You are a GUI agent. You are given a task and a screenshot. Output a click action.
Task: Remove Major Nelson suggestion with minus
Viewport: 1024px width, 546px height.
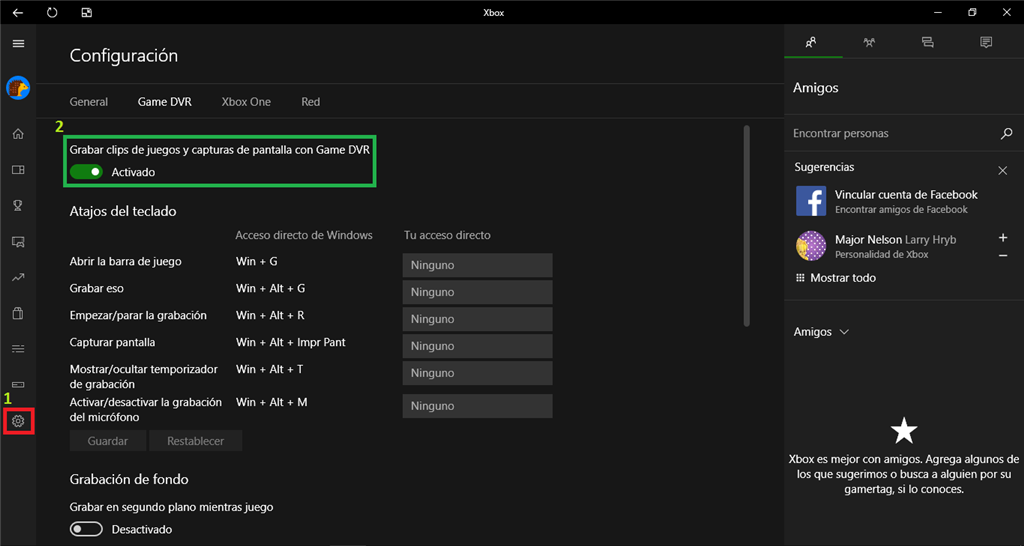[1003, 255]
